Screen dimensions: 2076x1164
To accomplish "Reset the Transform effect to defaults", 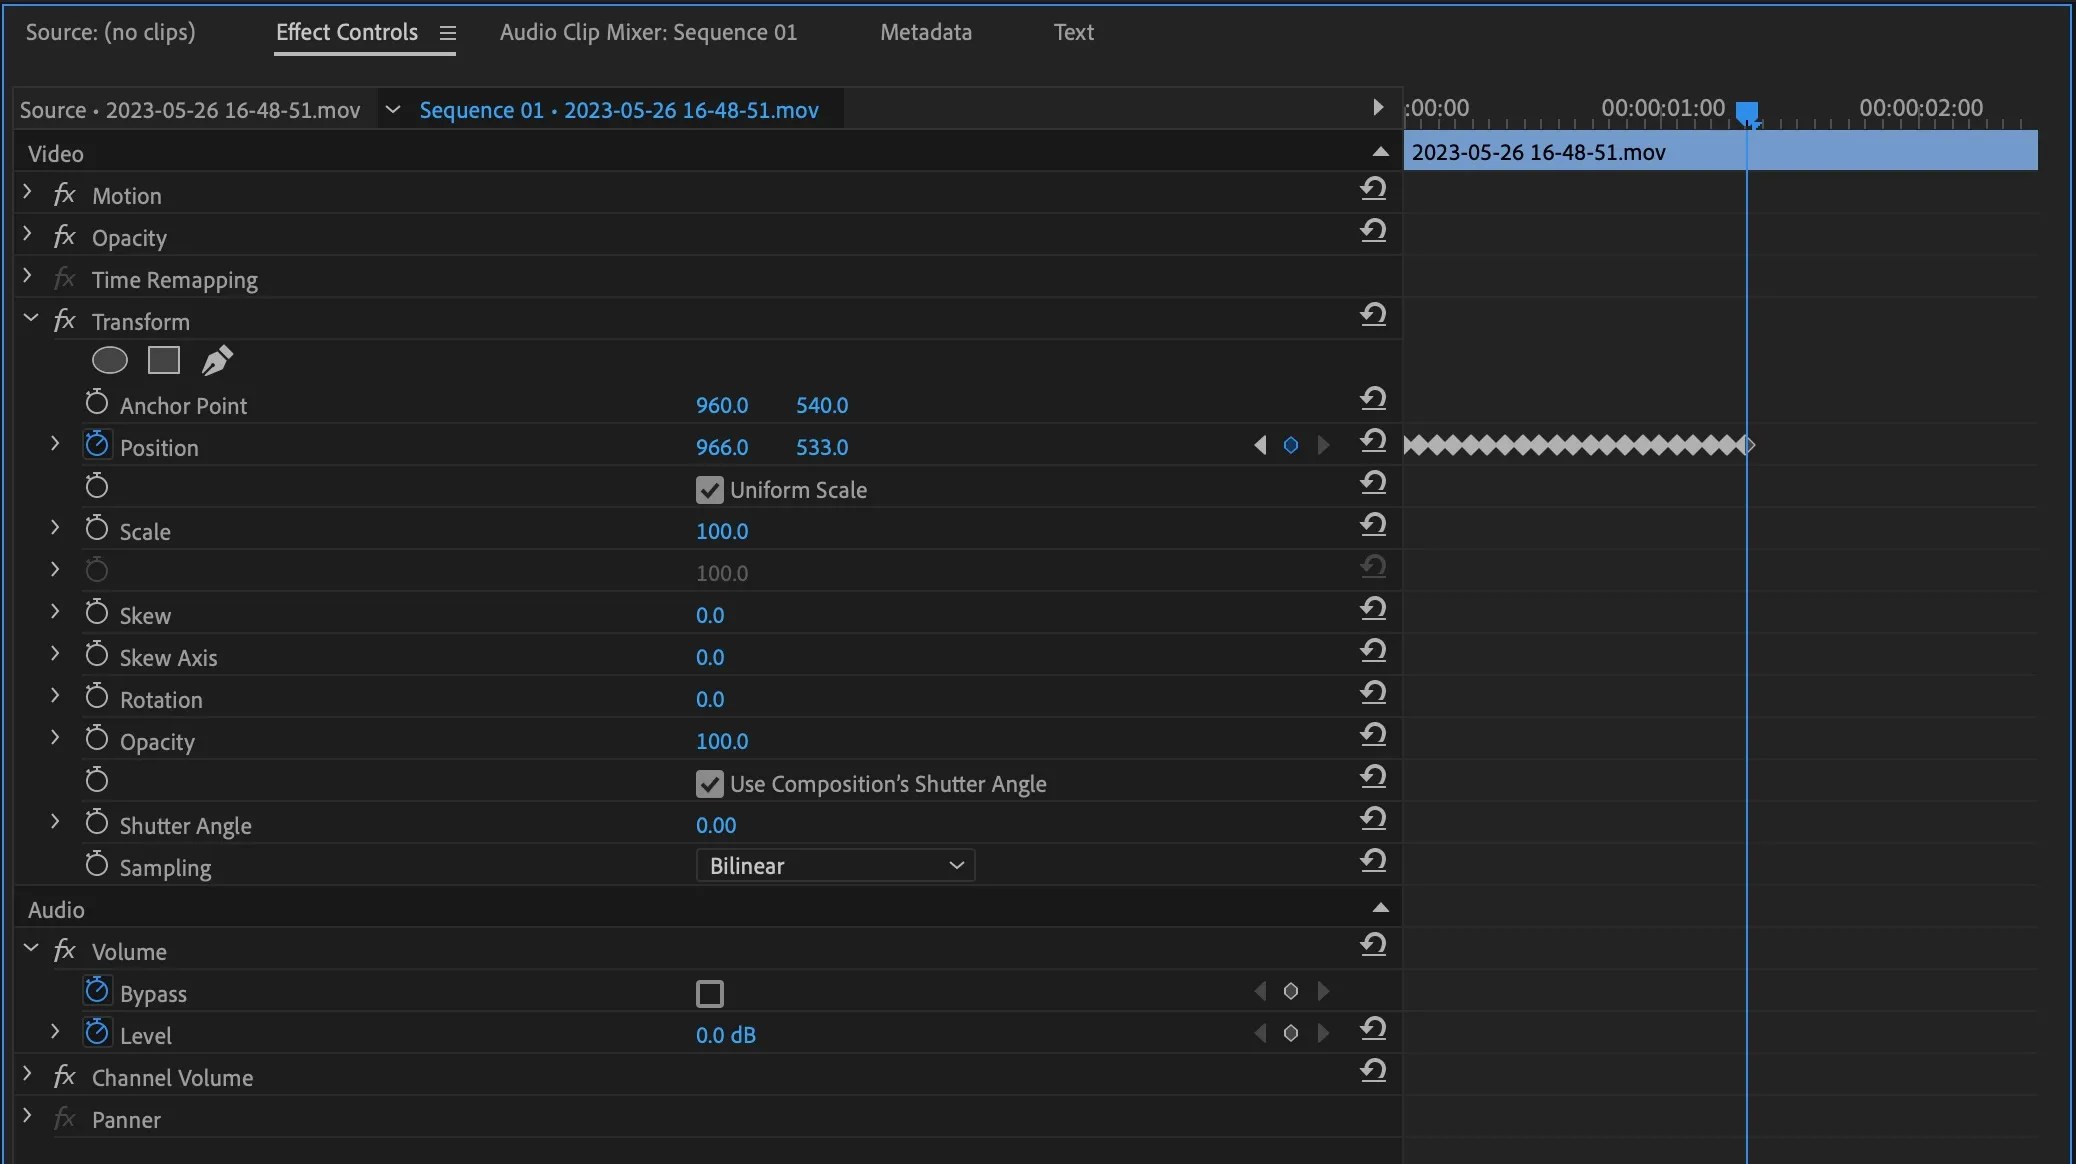I will click(1375, 315).
